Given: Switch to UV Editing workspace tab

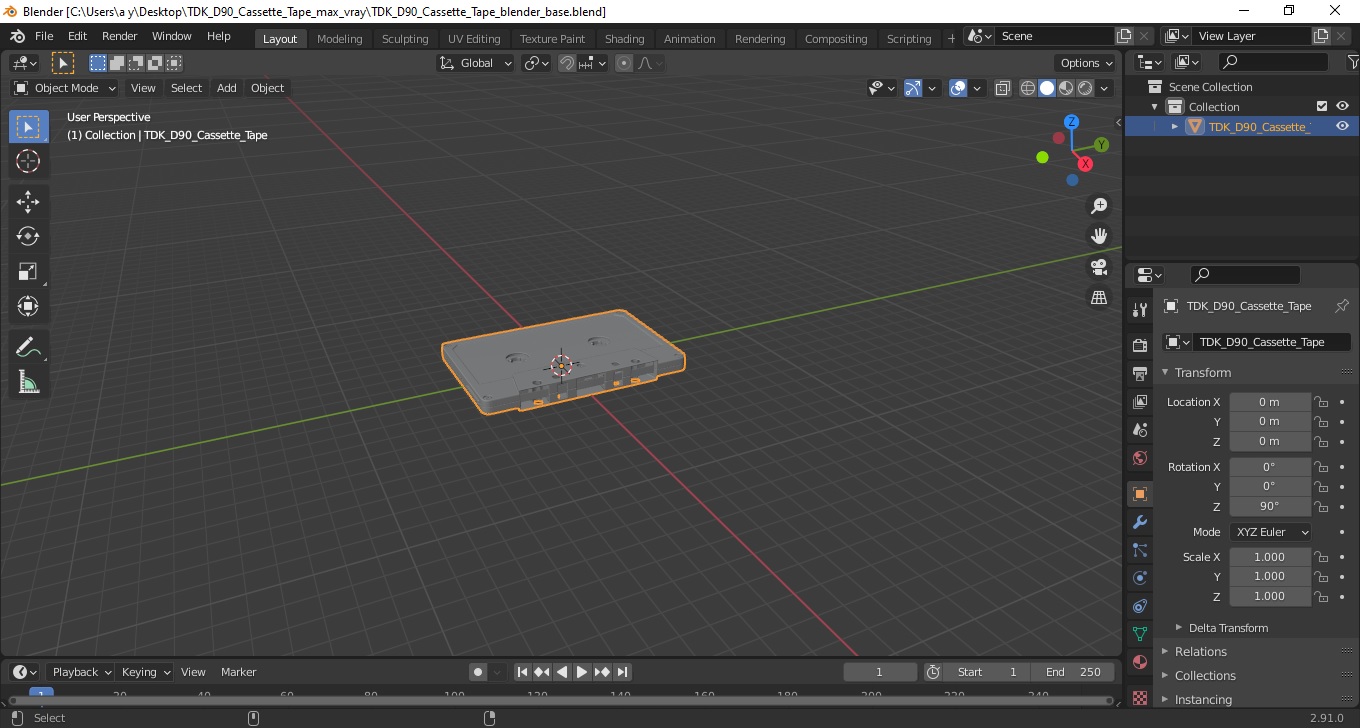Looking at the screenshot, I should (x=473, y=38).
